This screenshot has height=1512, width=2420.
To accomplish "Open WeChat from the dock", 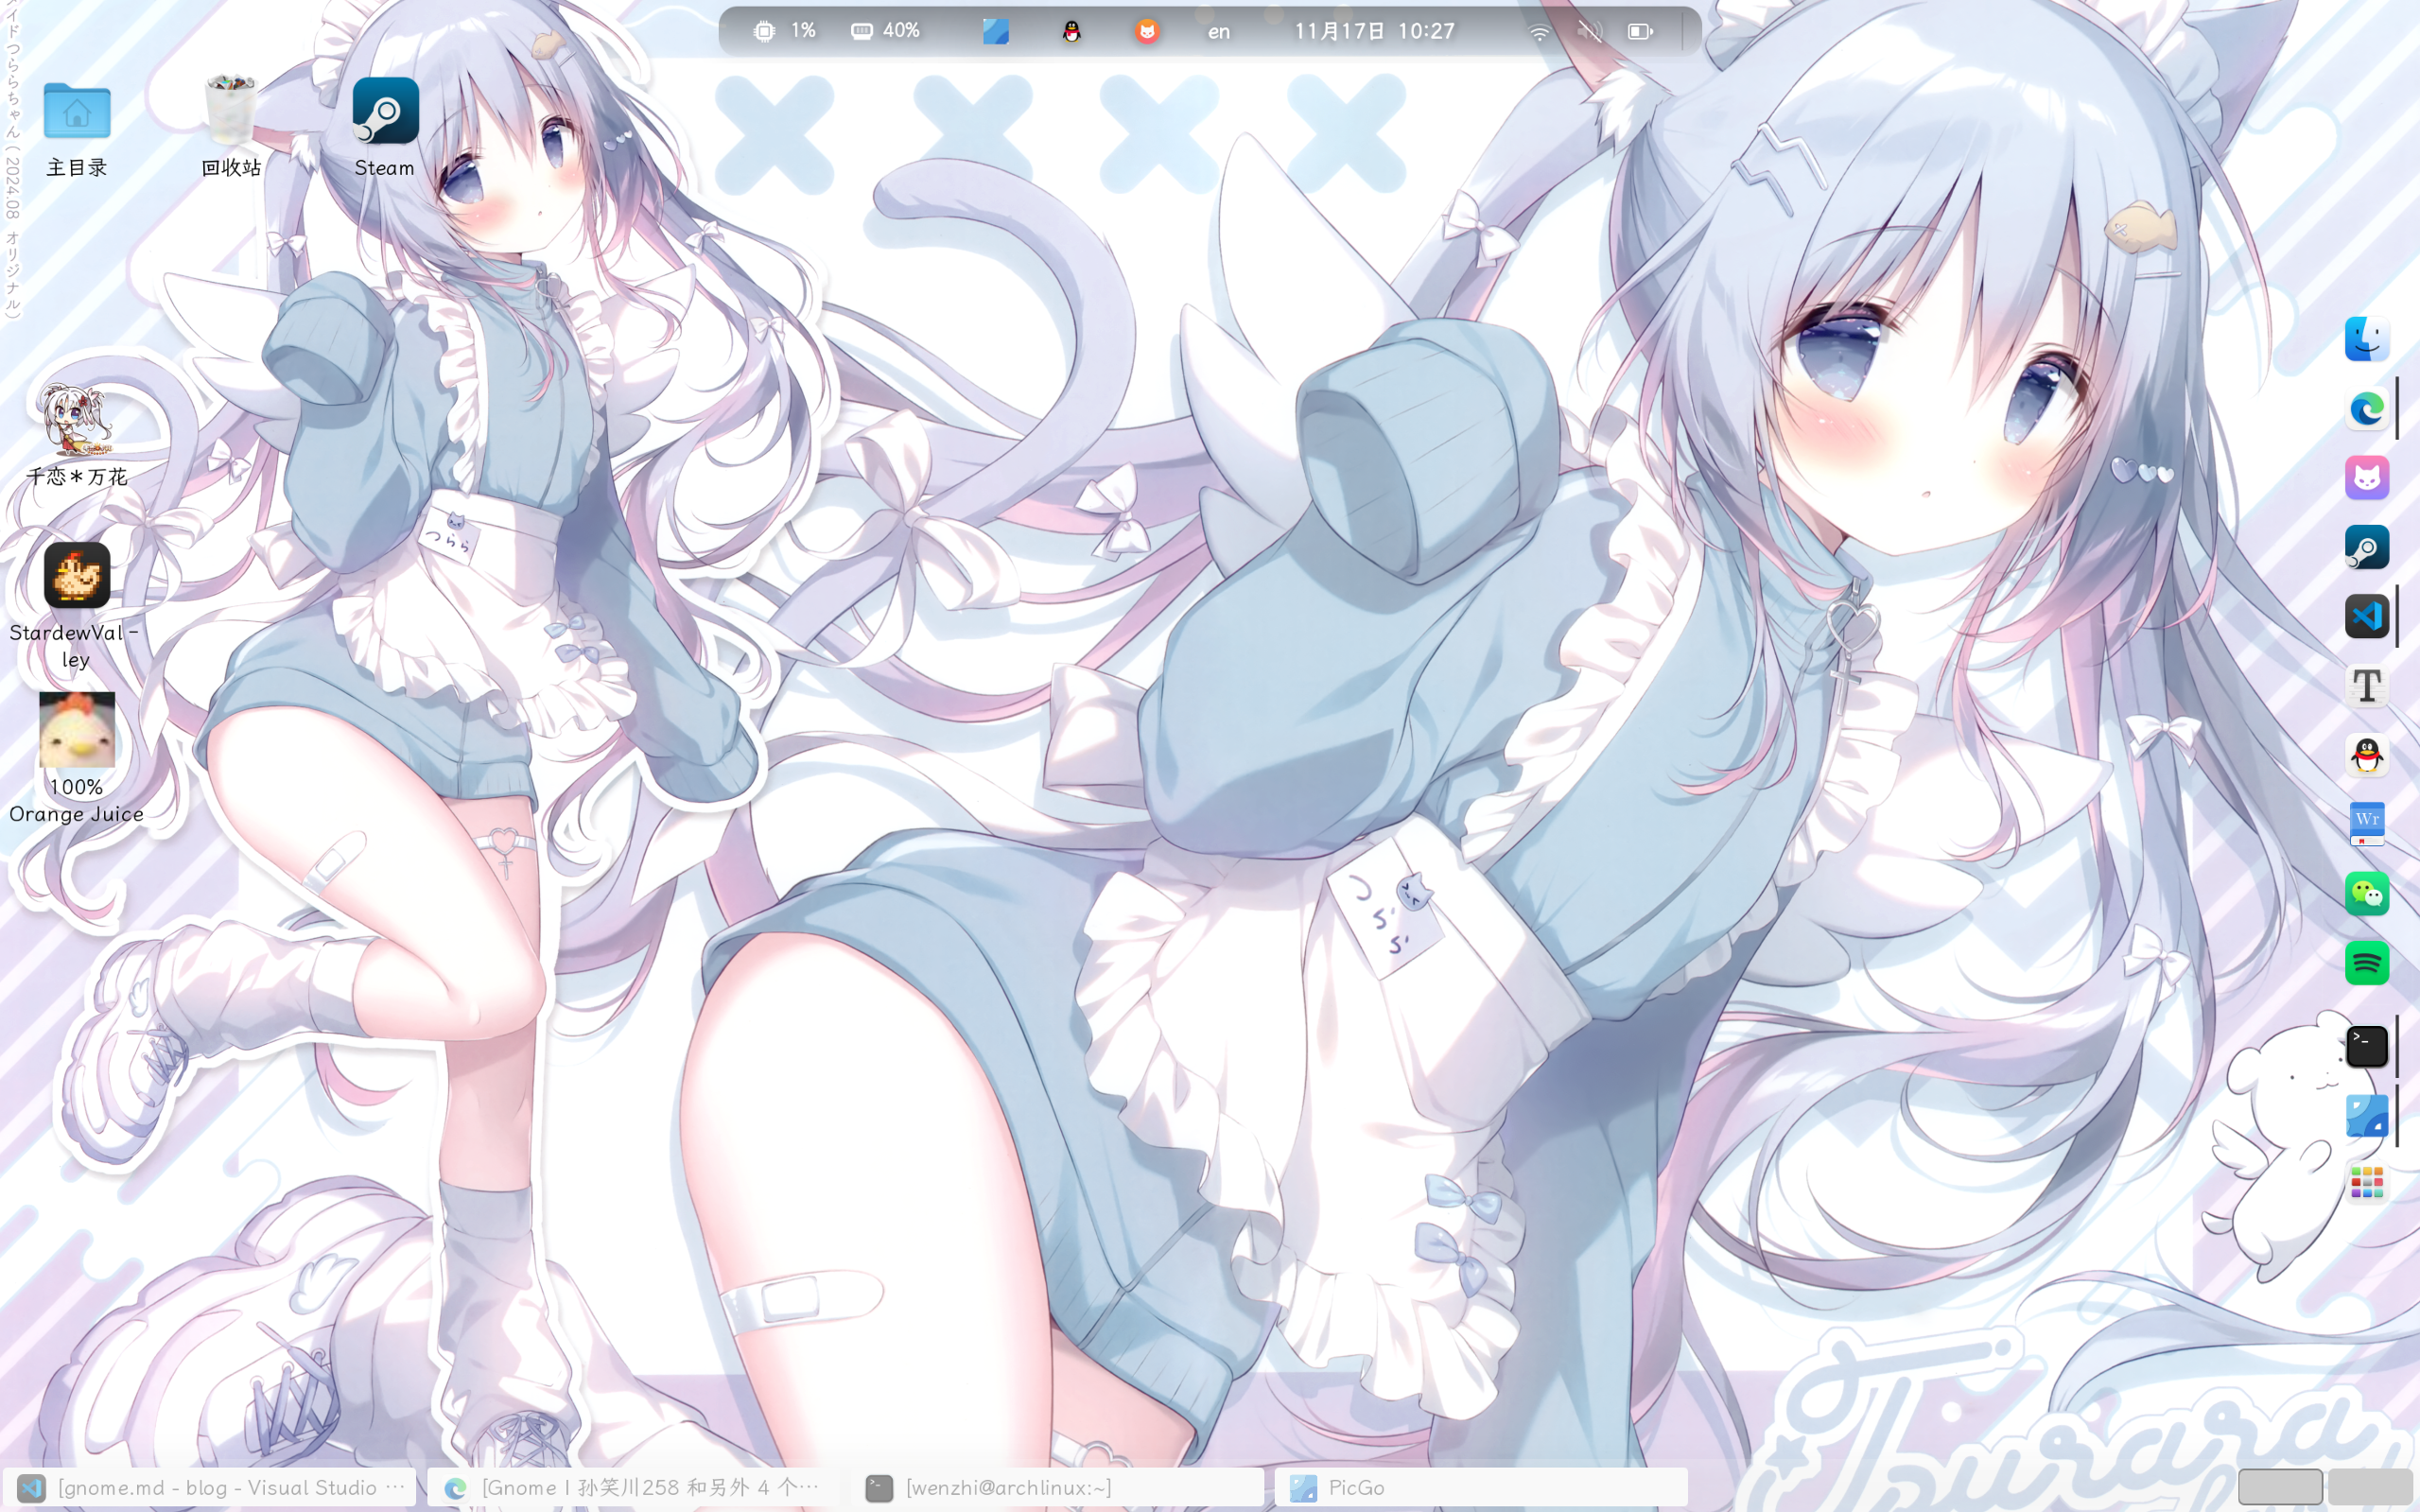I will click(x=2366, y=893).
